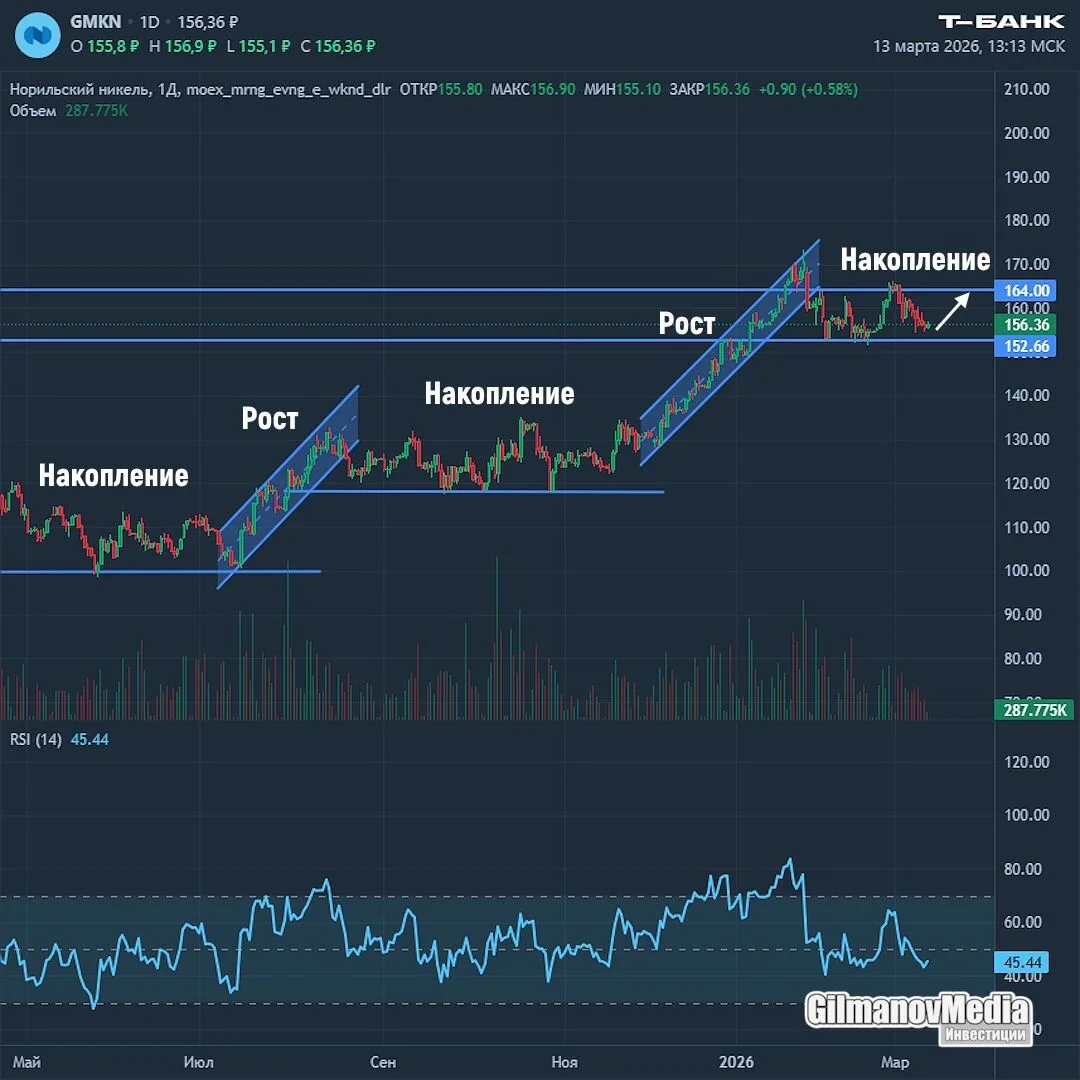Viewport: 1080px width, 1080px height.
Task: Click the 90.00 price axis label
Action: 1022,614
